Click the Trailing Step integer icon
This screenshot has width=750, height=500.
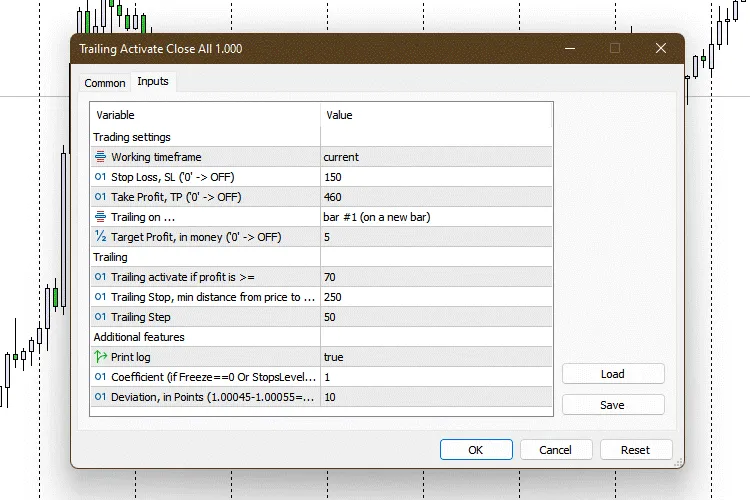tap(100, 317)
